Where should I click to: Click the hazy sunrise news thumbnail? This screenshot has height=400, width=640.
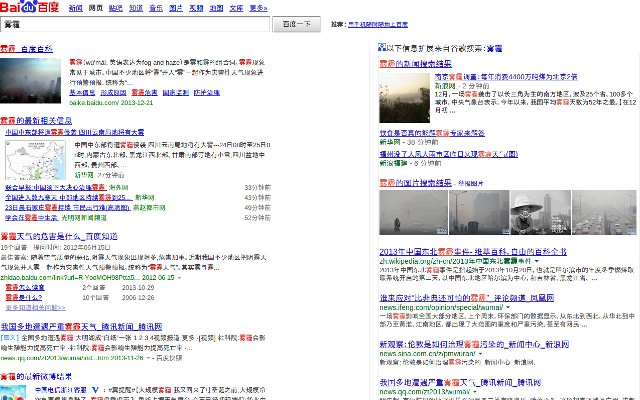point(404,98)
